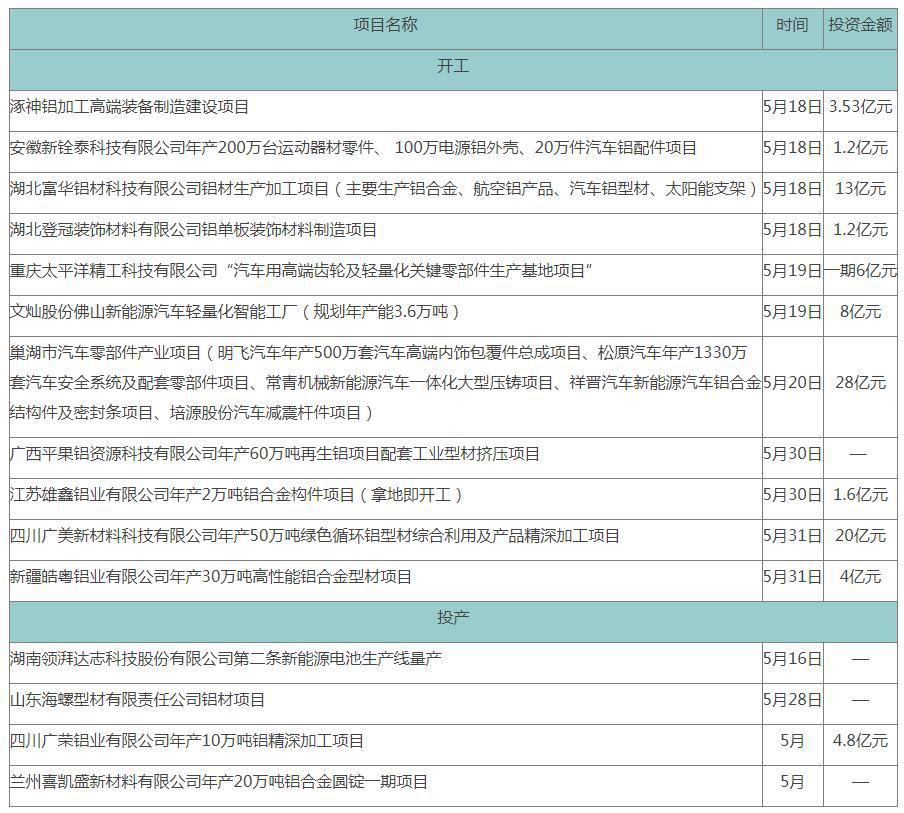Select 山东海螺型材有限责任公司铝材项目 text
Screen dimensions: 904x813
click(137, 700)
